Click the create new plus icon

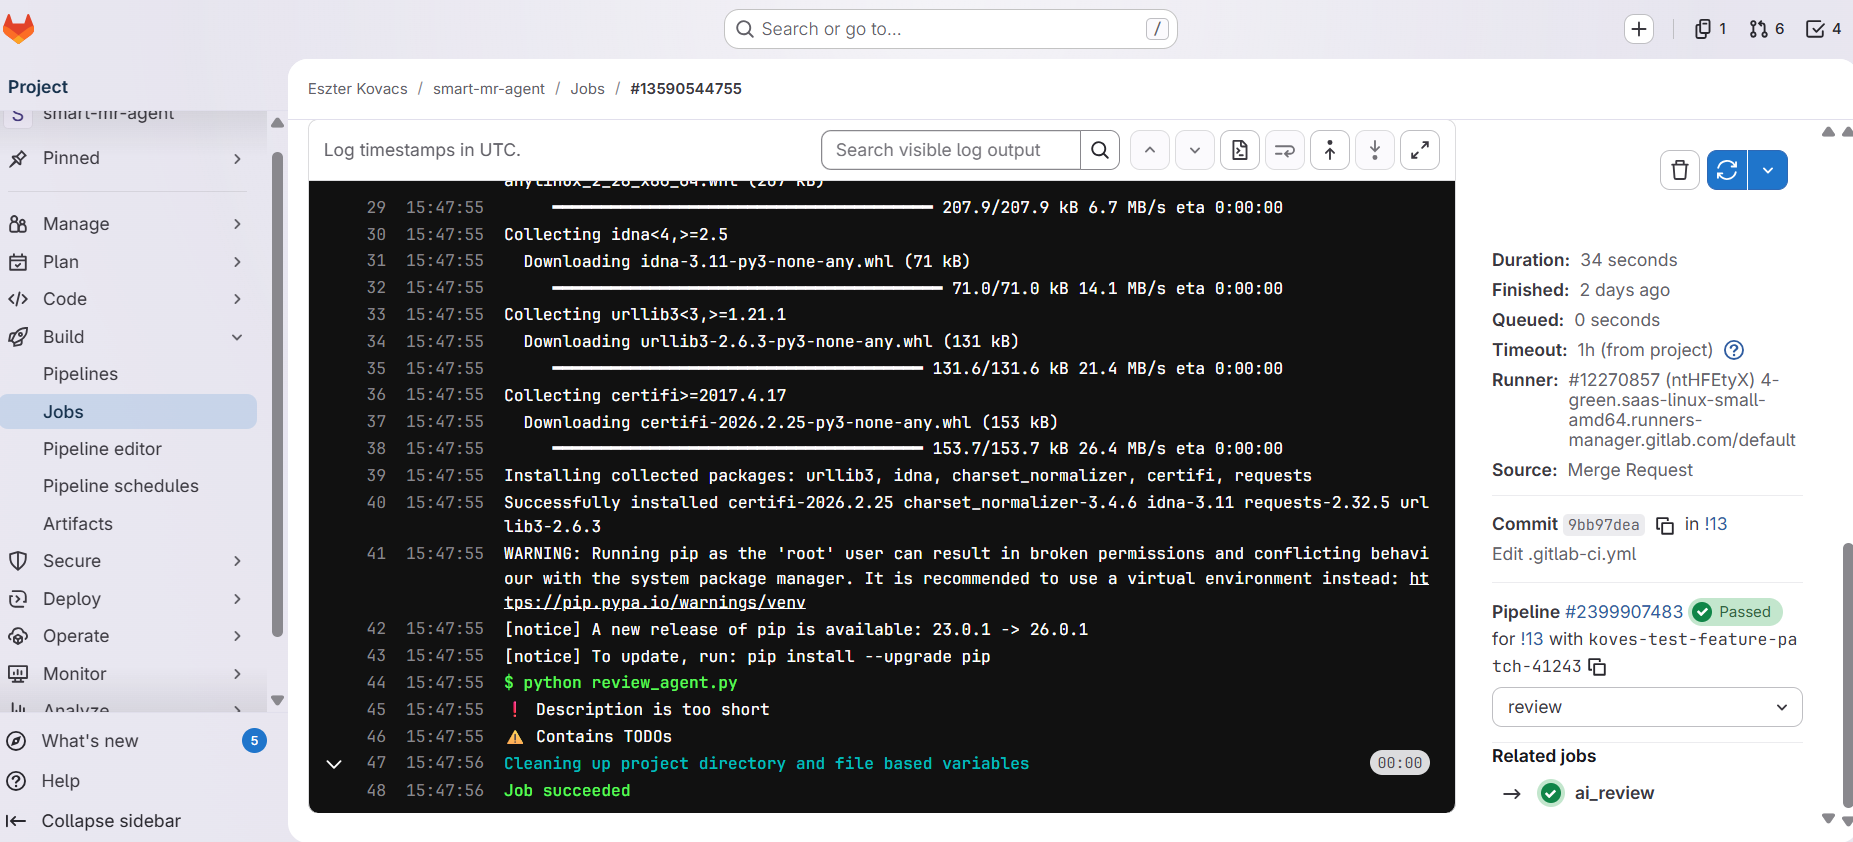(x=1639, y=29)
